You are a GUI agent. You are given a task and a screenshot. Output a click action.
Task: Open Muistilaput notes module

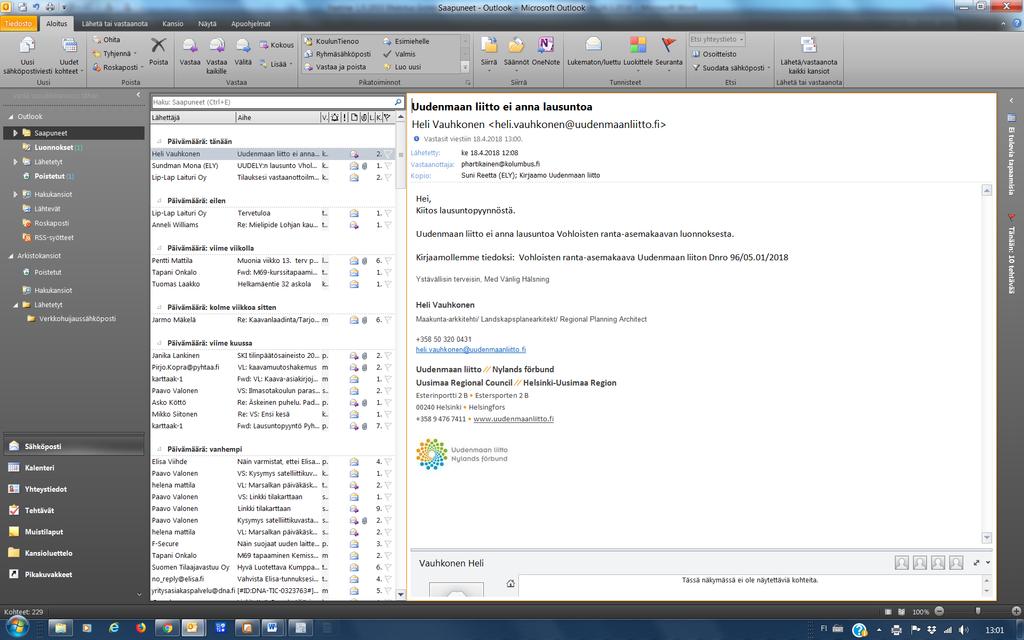click(73, 532)
